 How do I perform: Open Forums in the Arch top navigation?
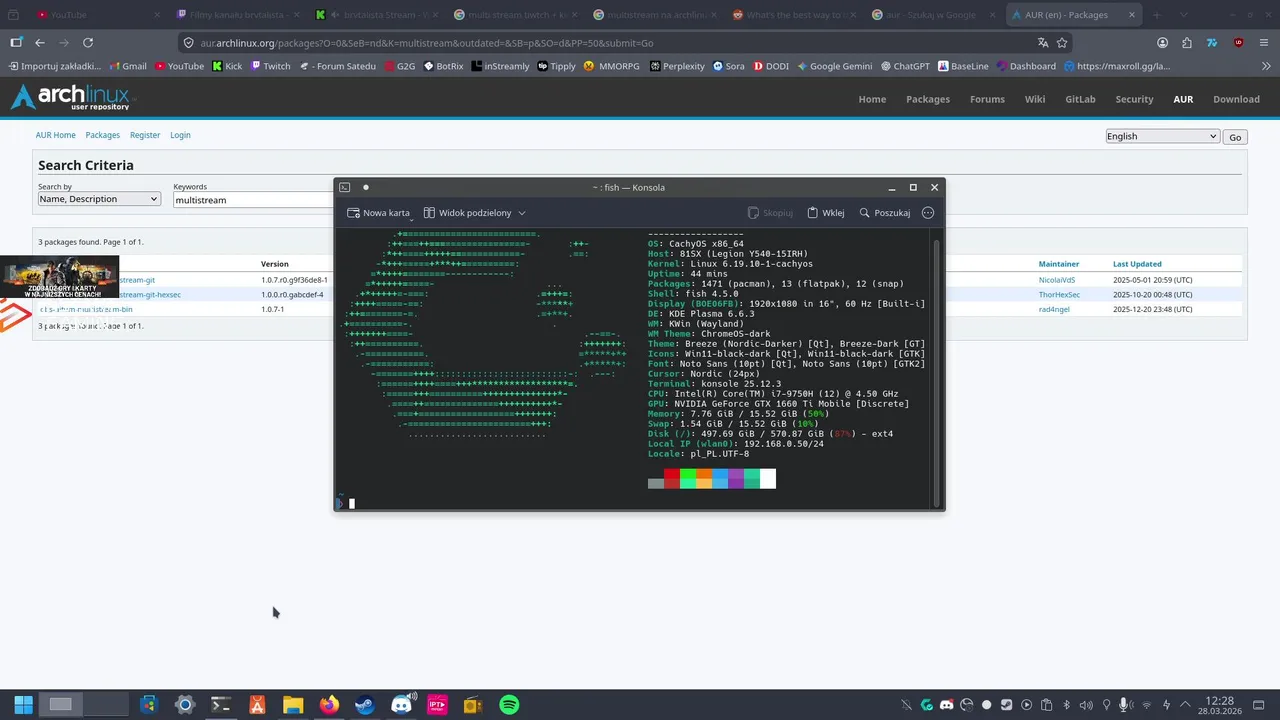tap(987, 99)
